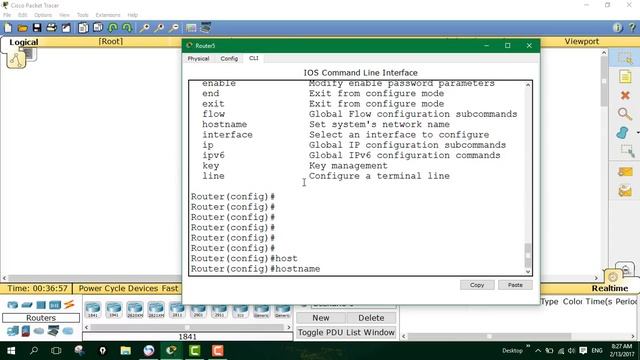Screen dimensions: 640x360
Task: Select Hubs device category icon
Action: [x=41, y=305]
